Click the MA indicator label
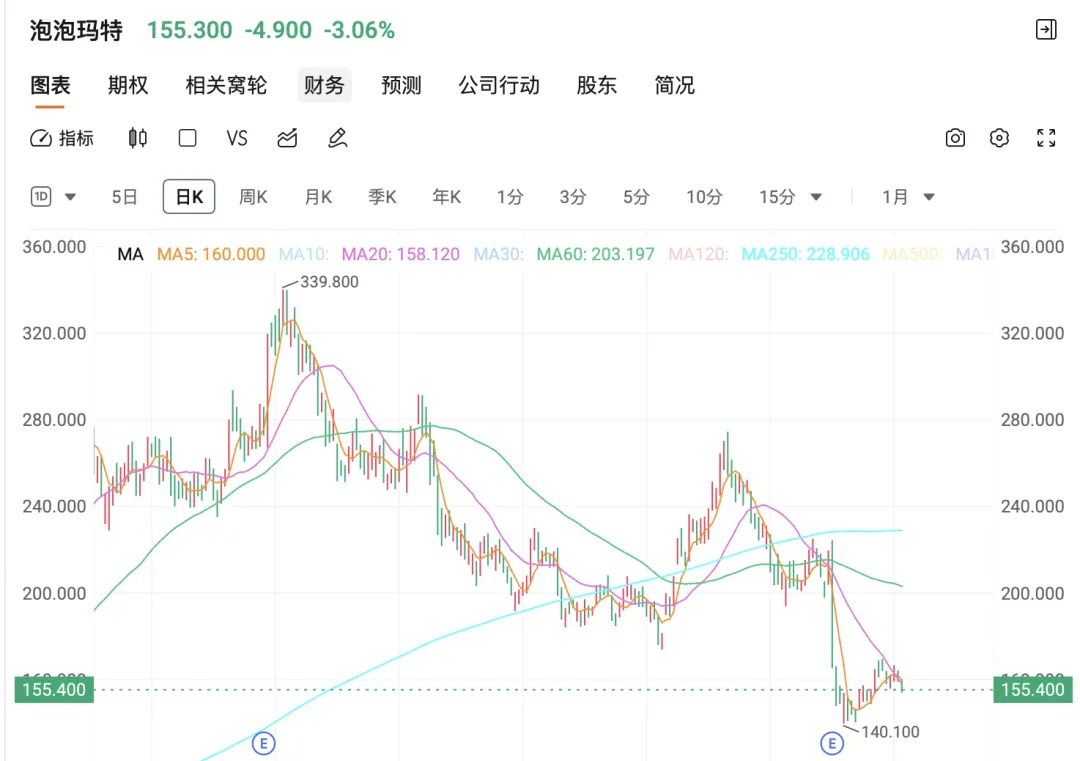1080x761 pixels. click(130, 254)
